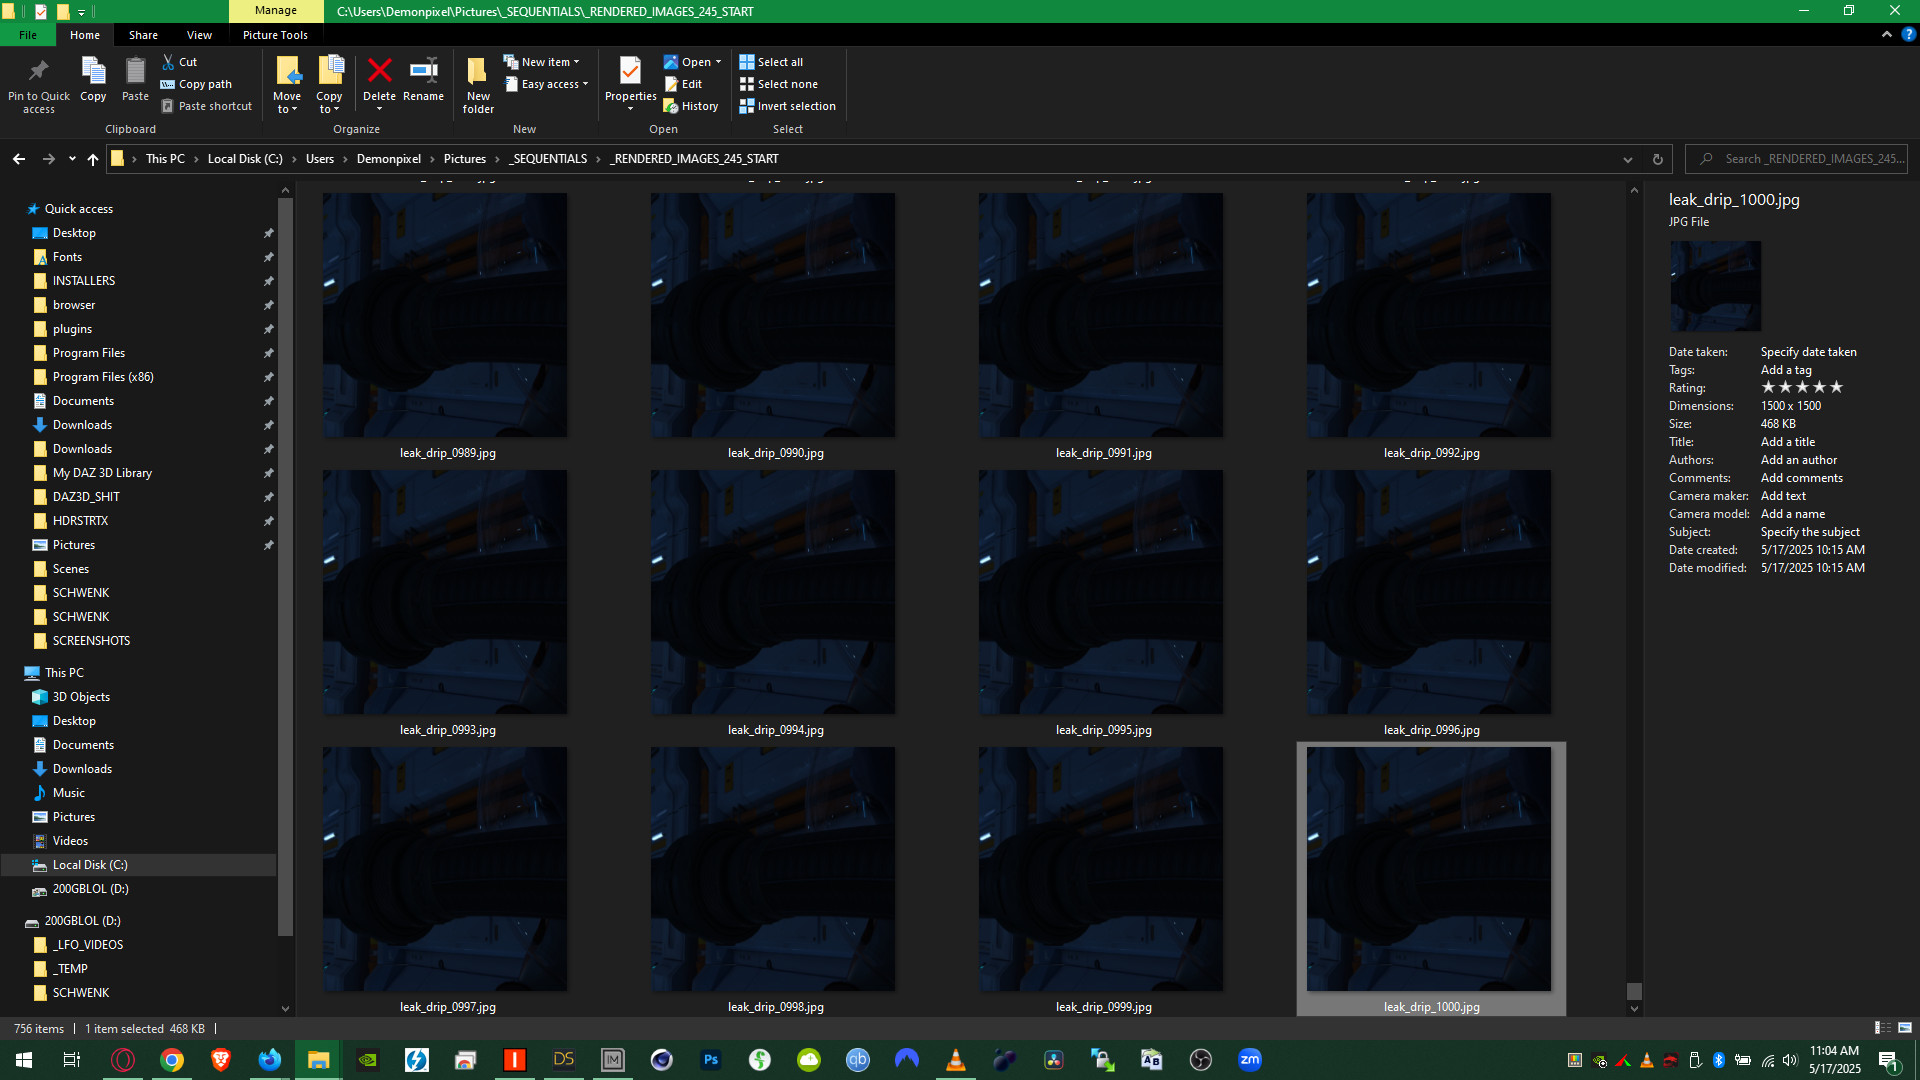Switch to the View ribbon tab

click(x=199, y=34)
